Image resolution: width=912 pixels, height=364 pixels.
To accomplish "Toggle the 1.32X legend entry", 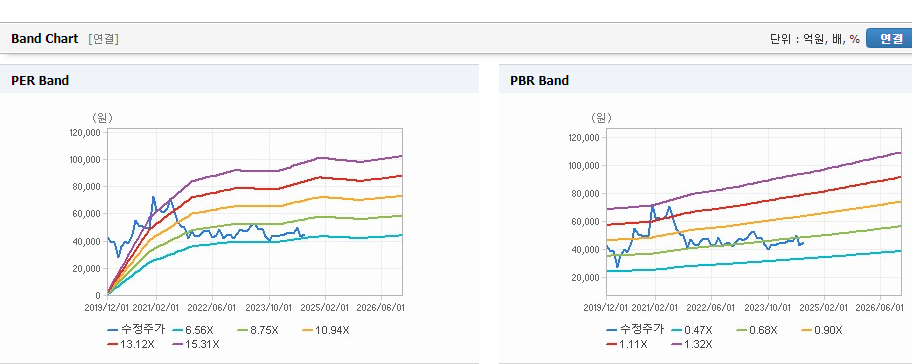I will pos(693,344).
